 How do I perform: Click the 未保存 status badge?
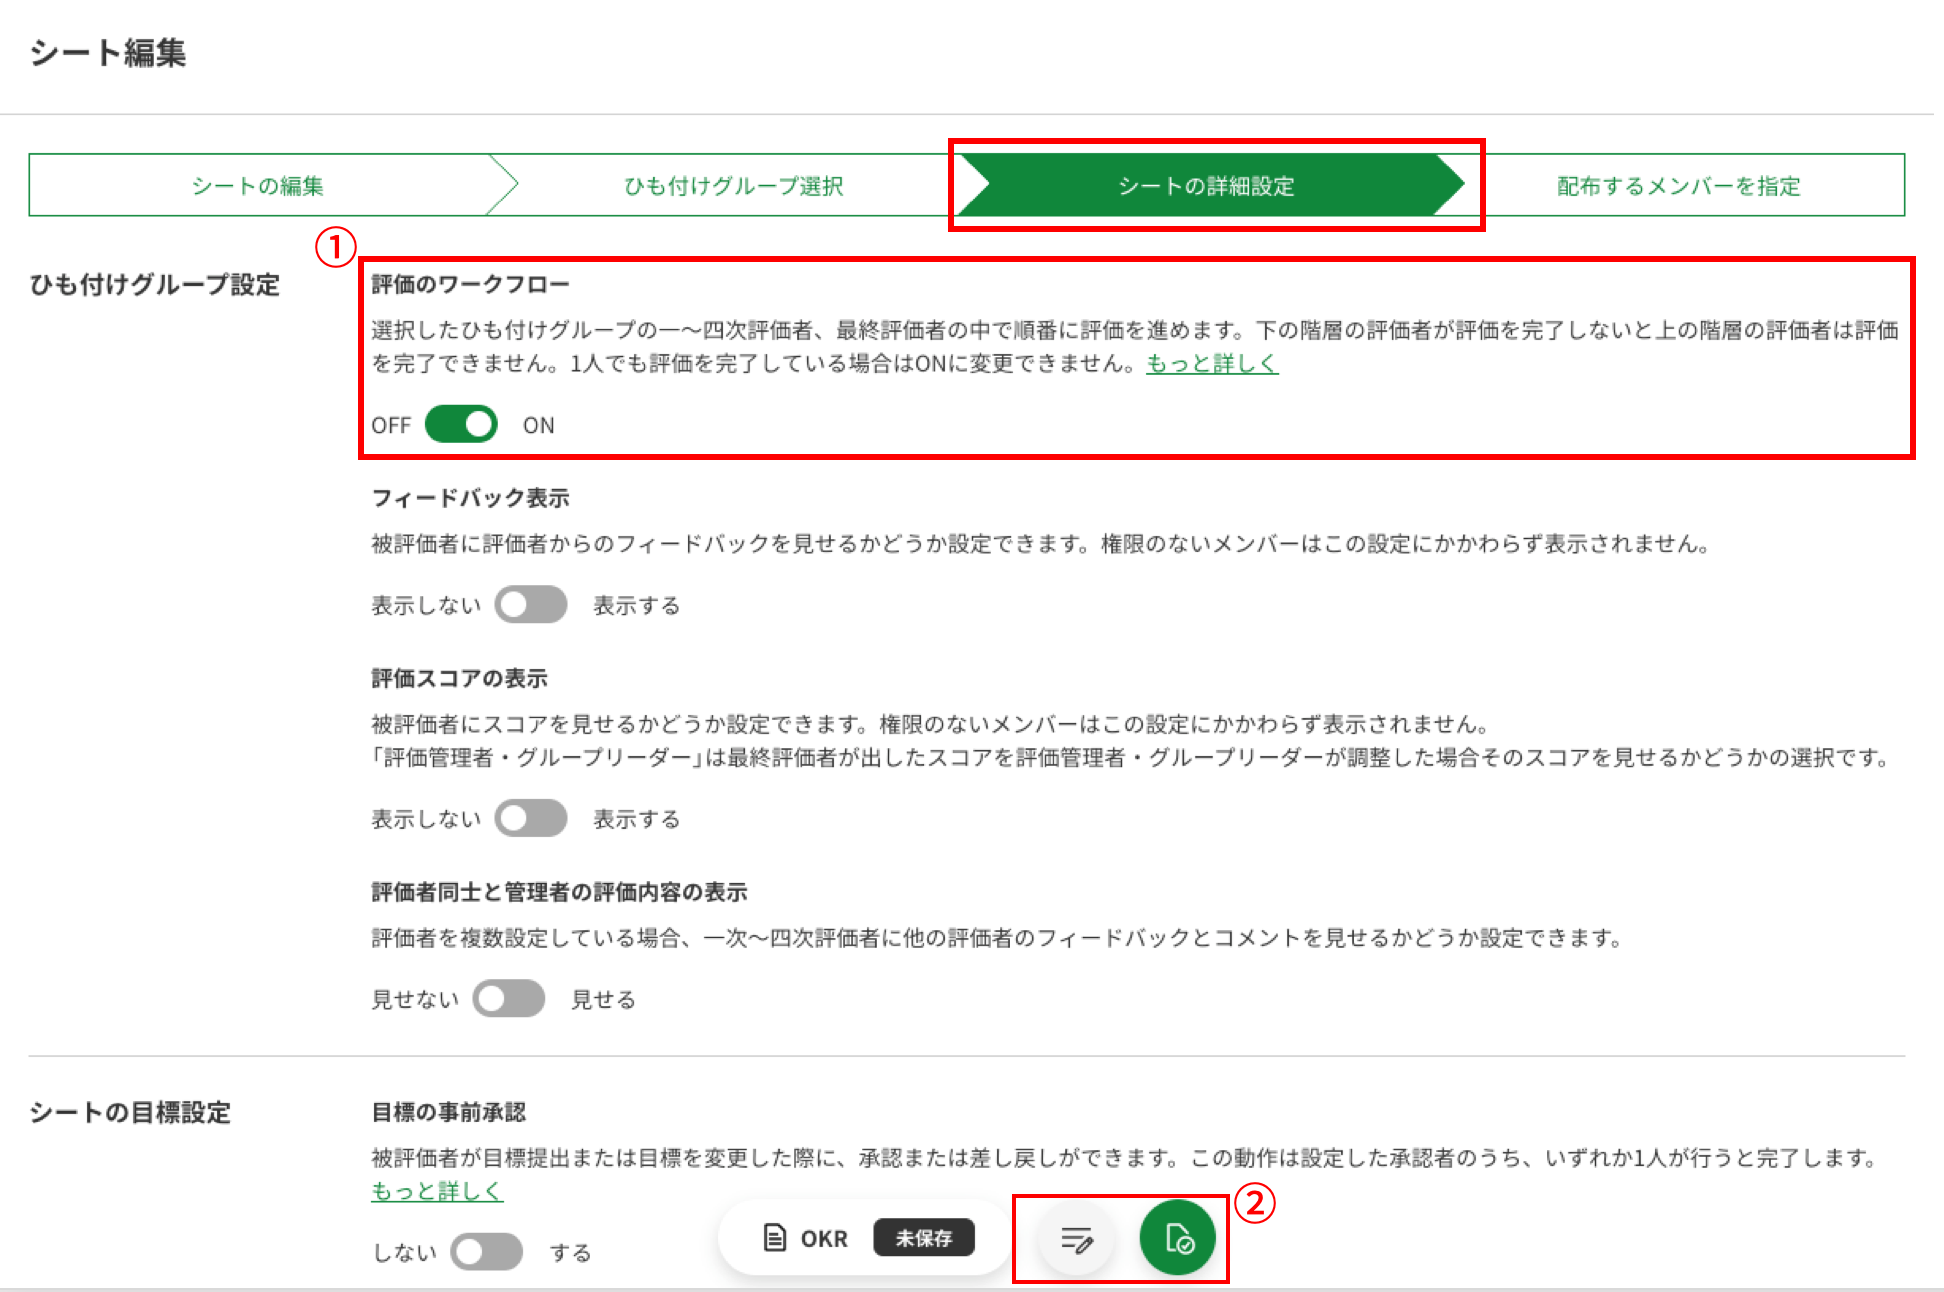pos(923,1238)
